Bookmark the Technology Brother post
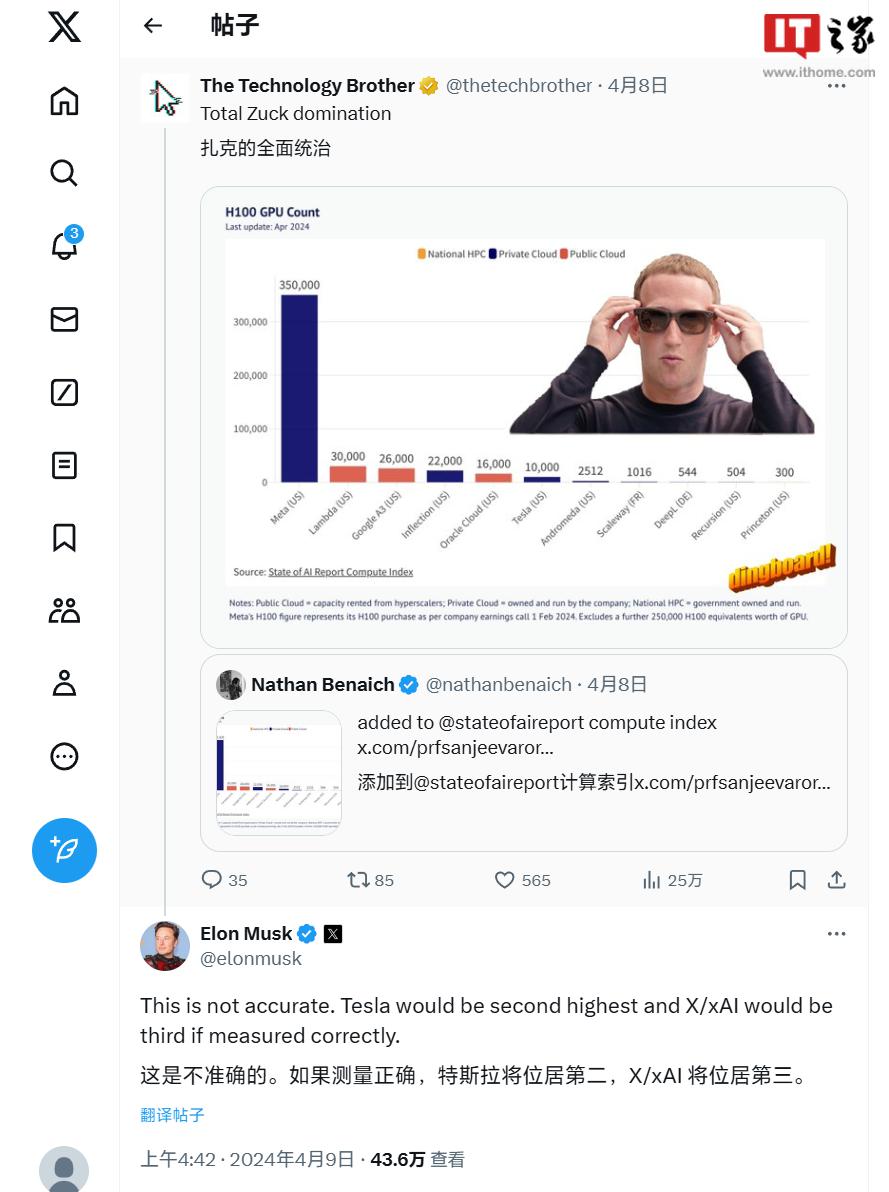The height and width of the screenshot is (1192, 889). pyautogui.click(x=797, y=880)
